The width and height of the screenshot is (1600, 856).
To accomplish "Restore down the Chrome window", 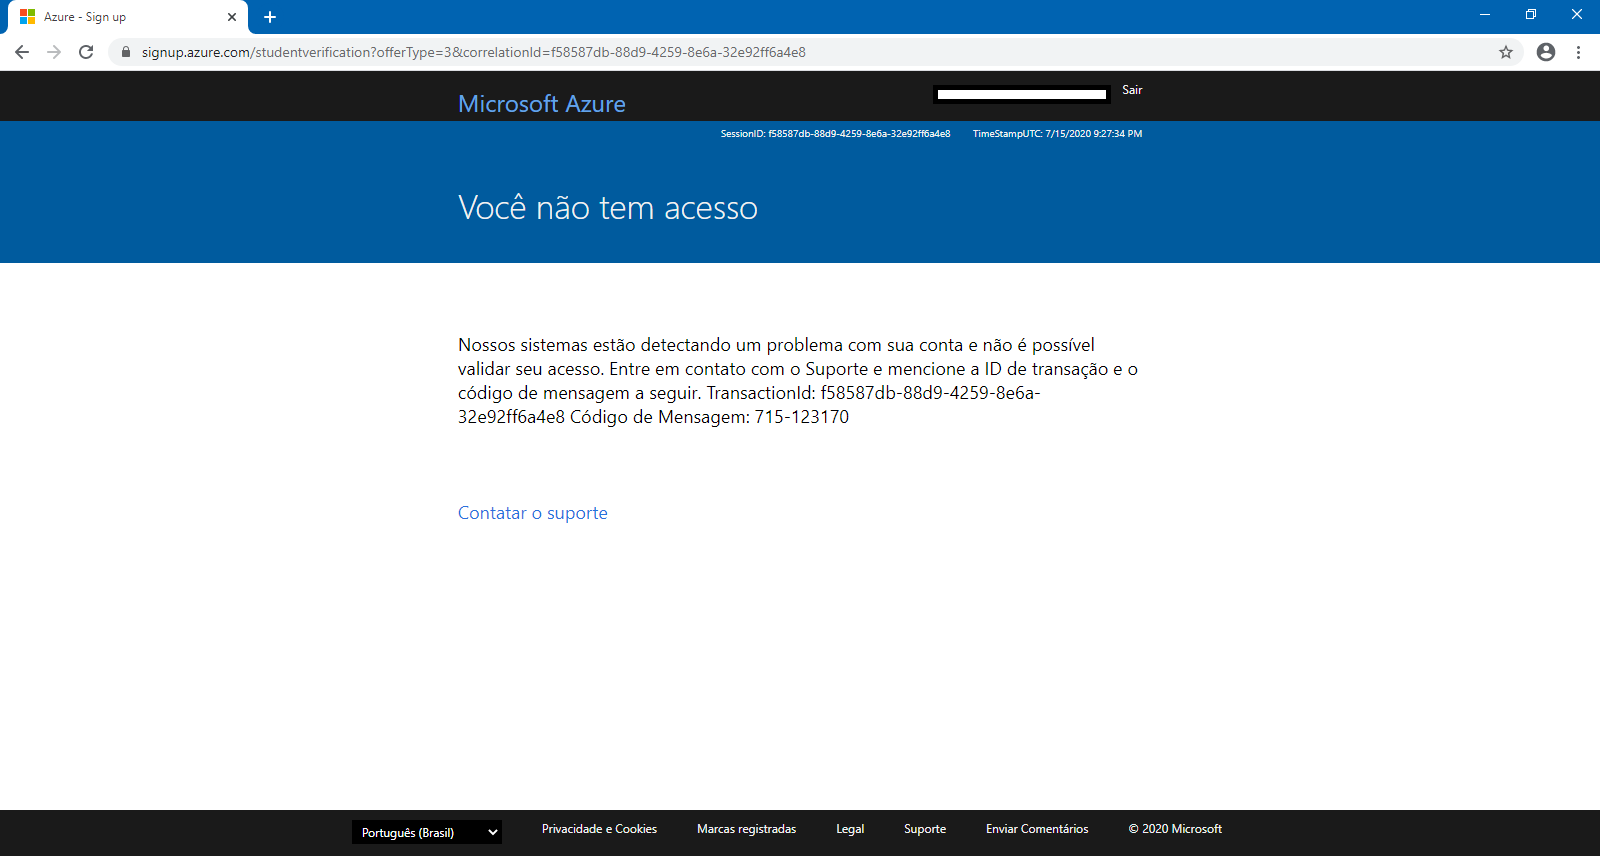I will coord(1531,15).
